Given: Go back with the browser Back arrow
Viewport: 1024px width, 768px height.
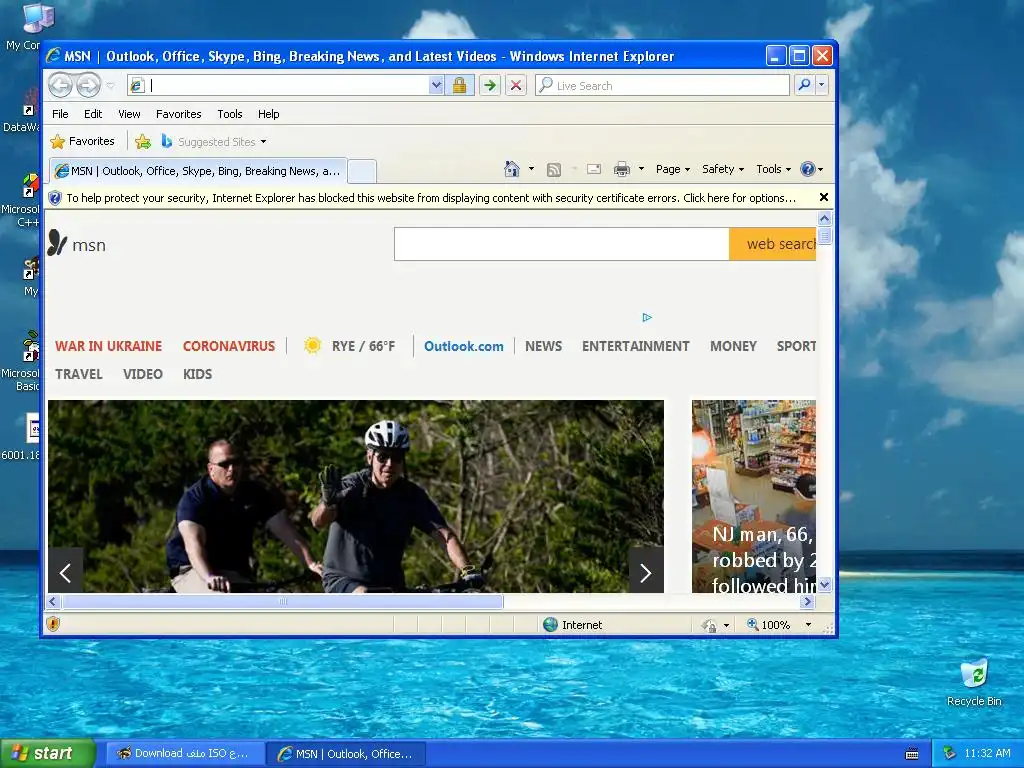Looking at the screenshot, I should [61, 86].
